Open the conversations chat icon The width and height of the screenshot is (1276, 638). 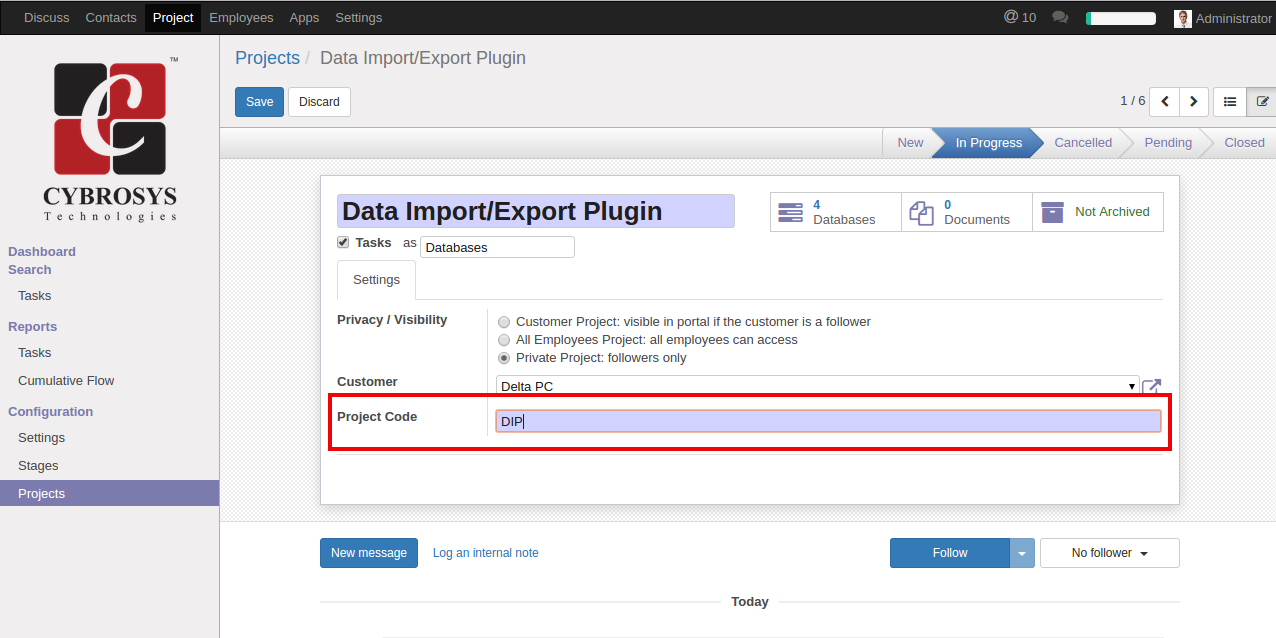pos(1060,18)
